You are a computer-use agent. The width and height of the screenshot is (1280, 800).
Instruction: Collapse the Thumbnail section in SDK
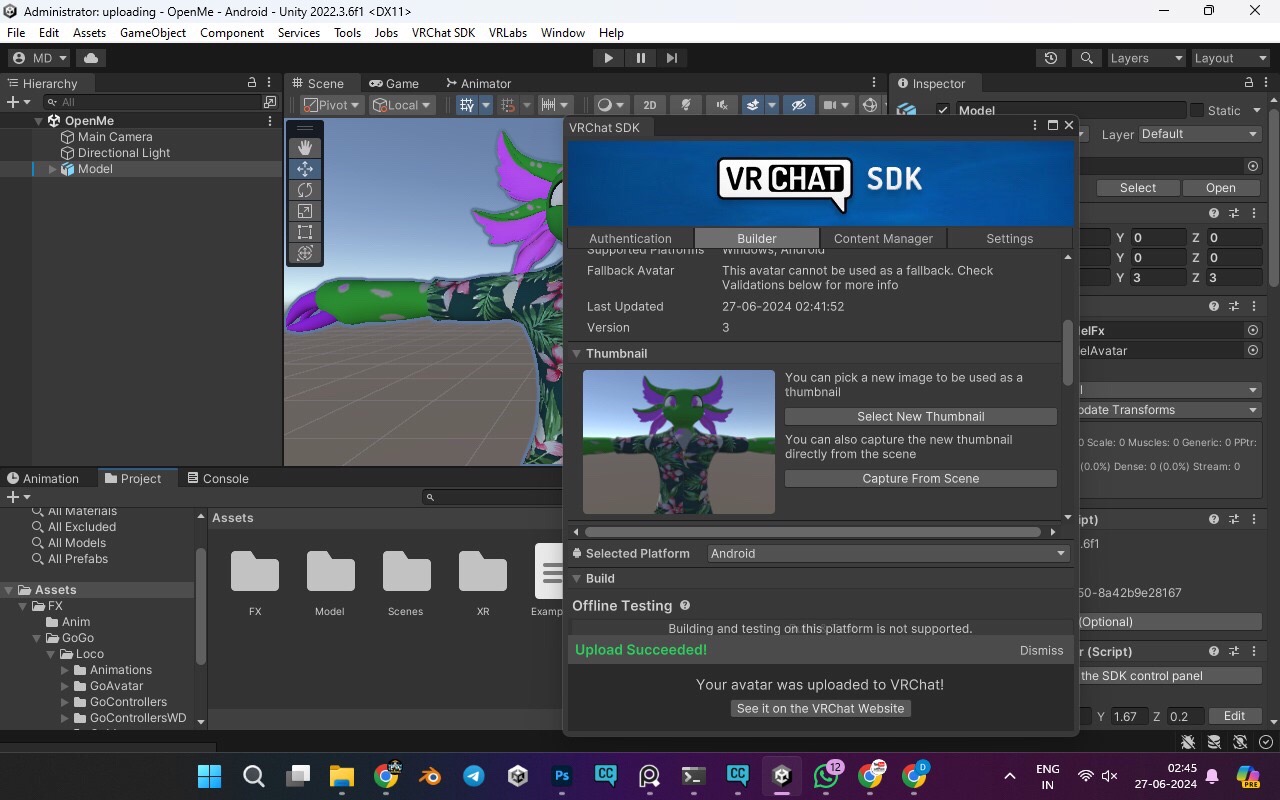click(576, 354)
